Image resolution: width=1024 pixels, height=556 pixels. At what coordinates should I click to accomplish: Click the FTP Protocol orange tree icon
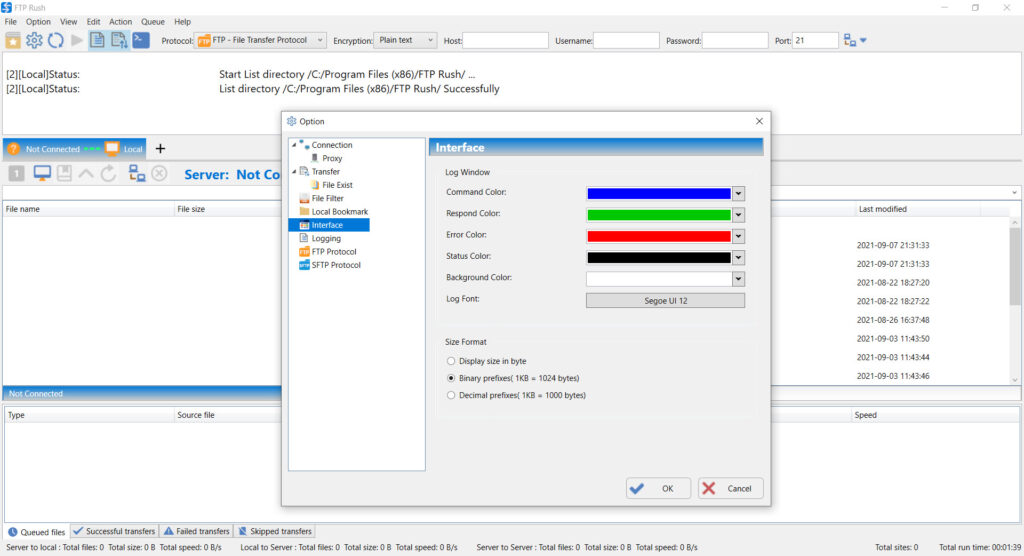click(304, 252)
